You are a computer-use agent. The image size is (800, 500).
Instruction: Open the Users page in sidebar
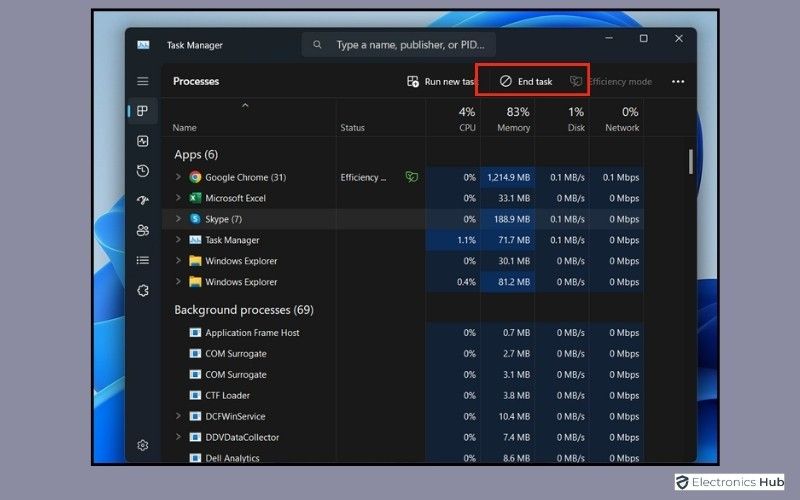coord(143,230)
